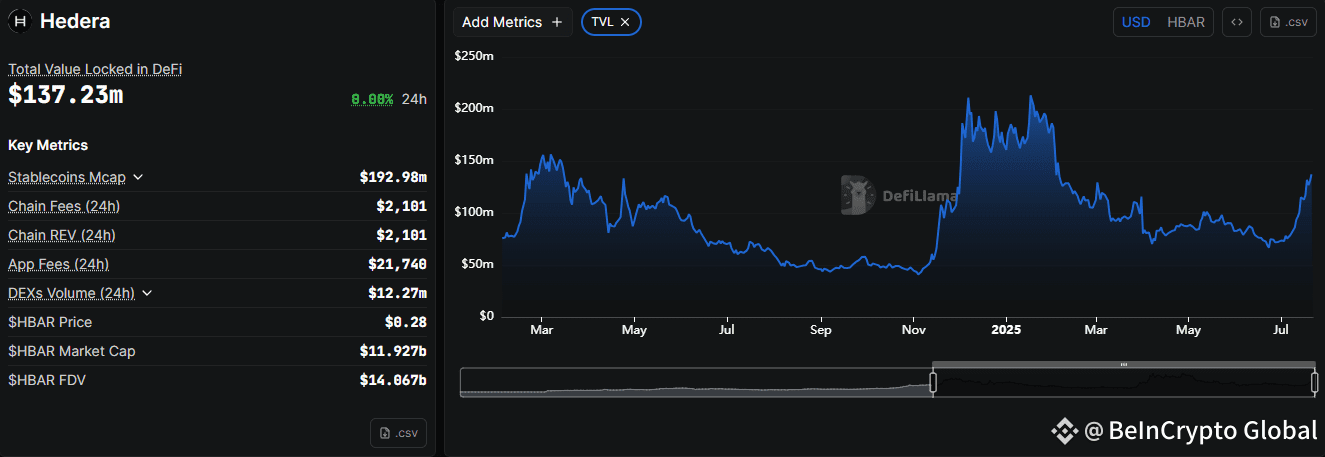
Task: Click the Nov x-axis label
Action: pyautogui.click(x=913, y=329)
